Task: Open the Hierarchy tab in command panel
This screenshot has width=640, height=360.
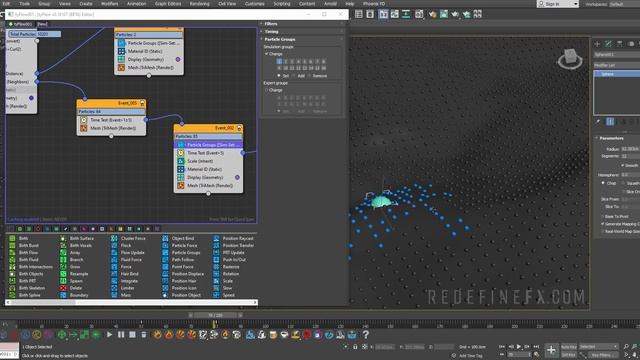Action: tap(620, 44)
